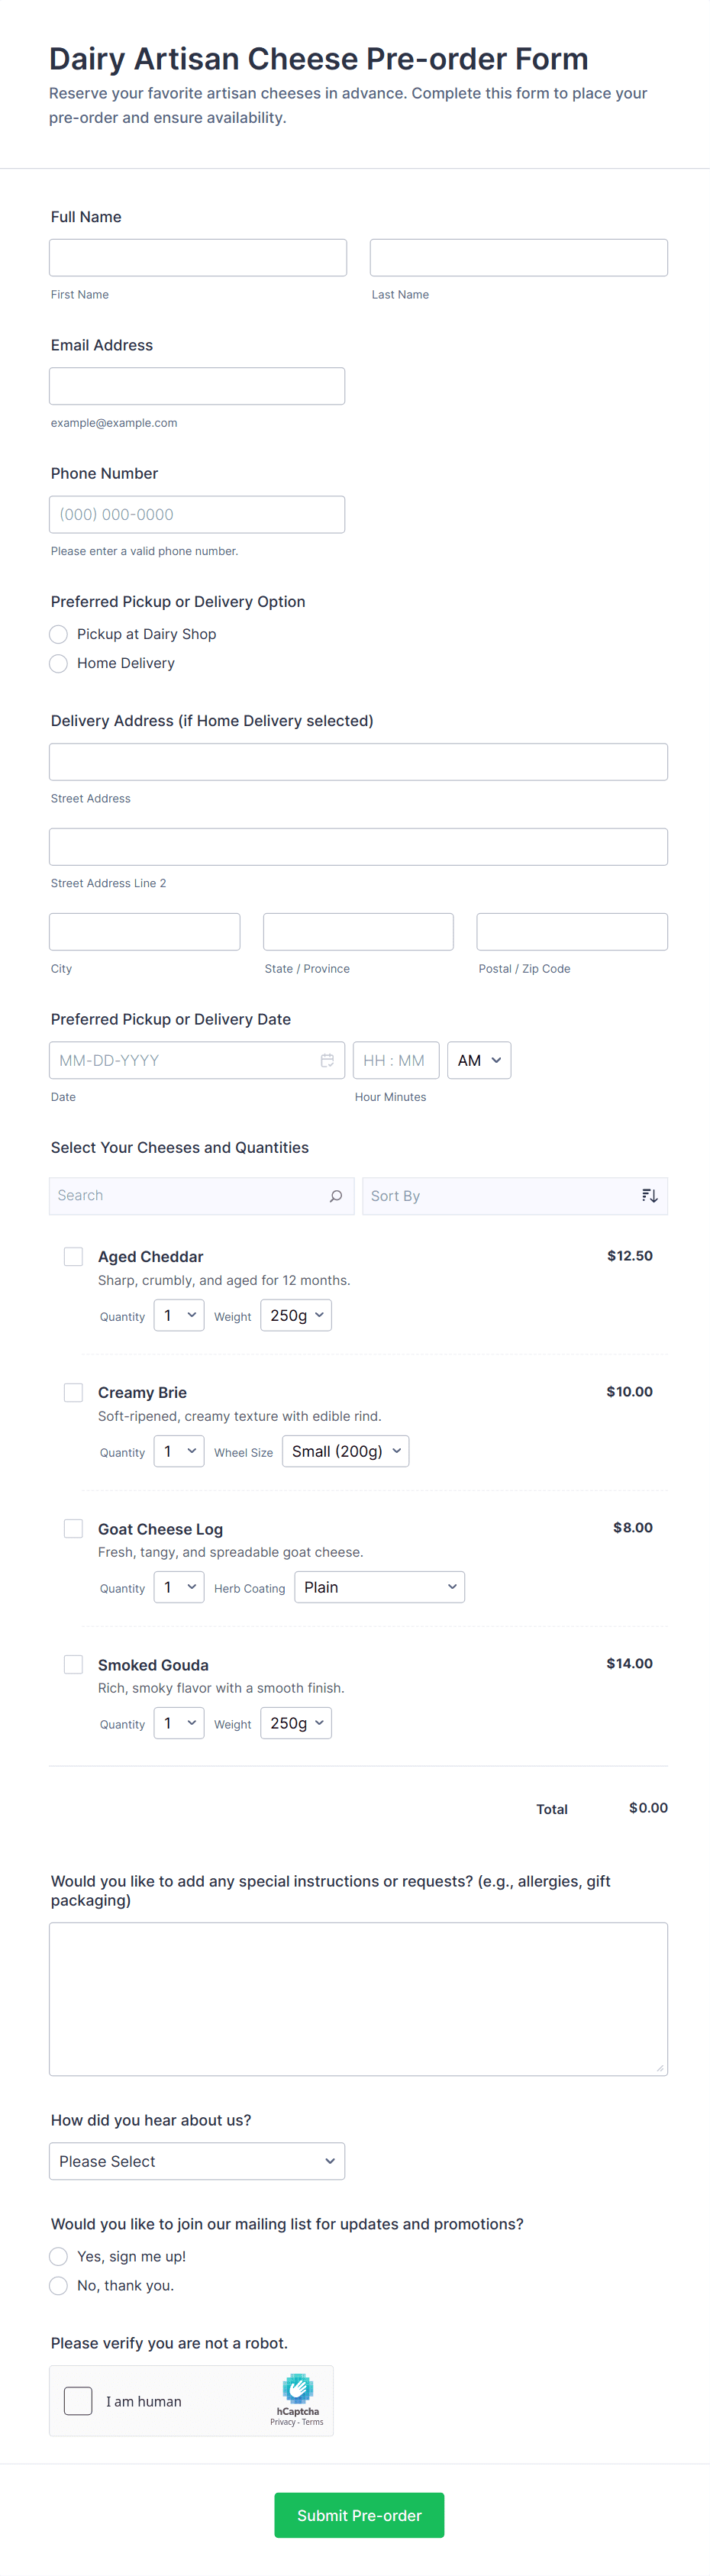
Task: Select Pickup at Dairy Shop option
Action: click(59, 634)
